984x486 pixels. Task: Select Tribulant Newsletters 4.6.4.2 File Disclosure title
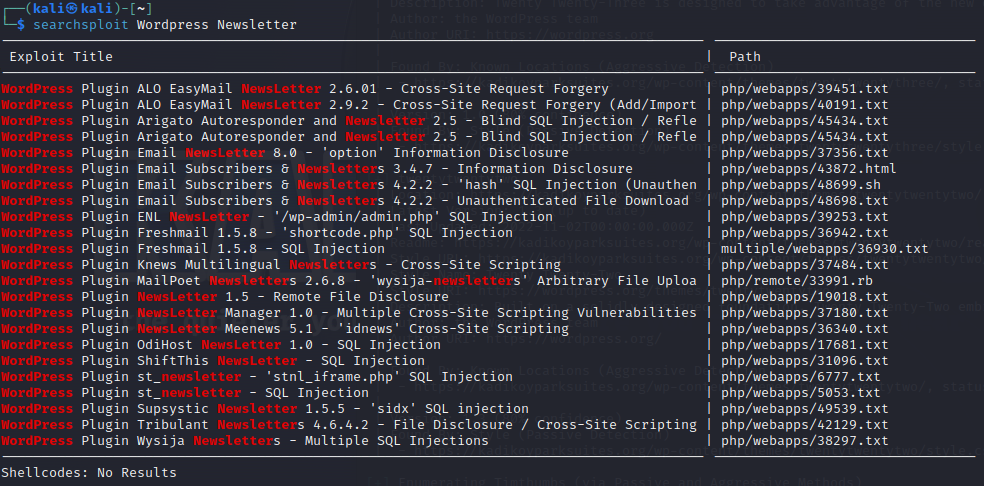click(349, 425)
